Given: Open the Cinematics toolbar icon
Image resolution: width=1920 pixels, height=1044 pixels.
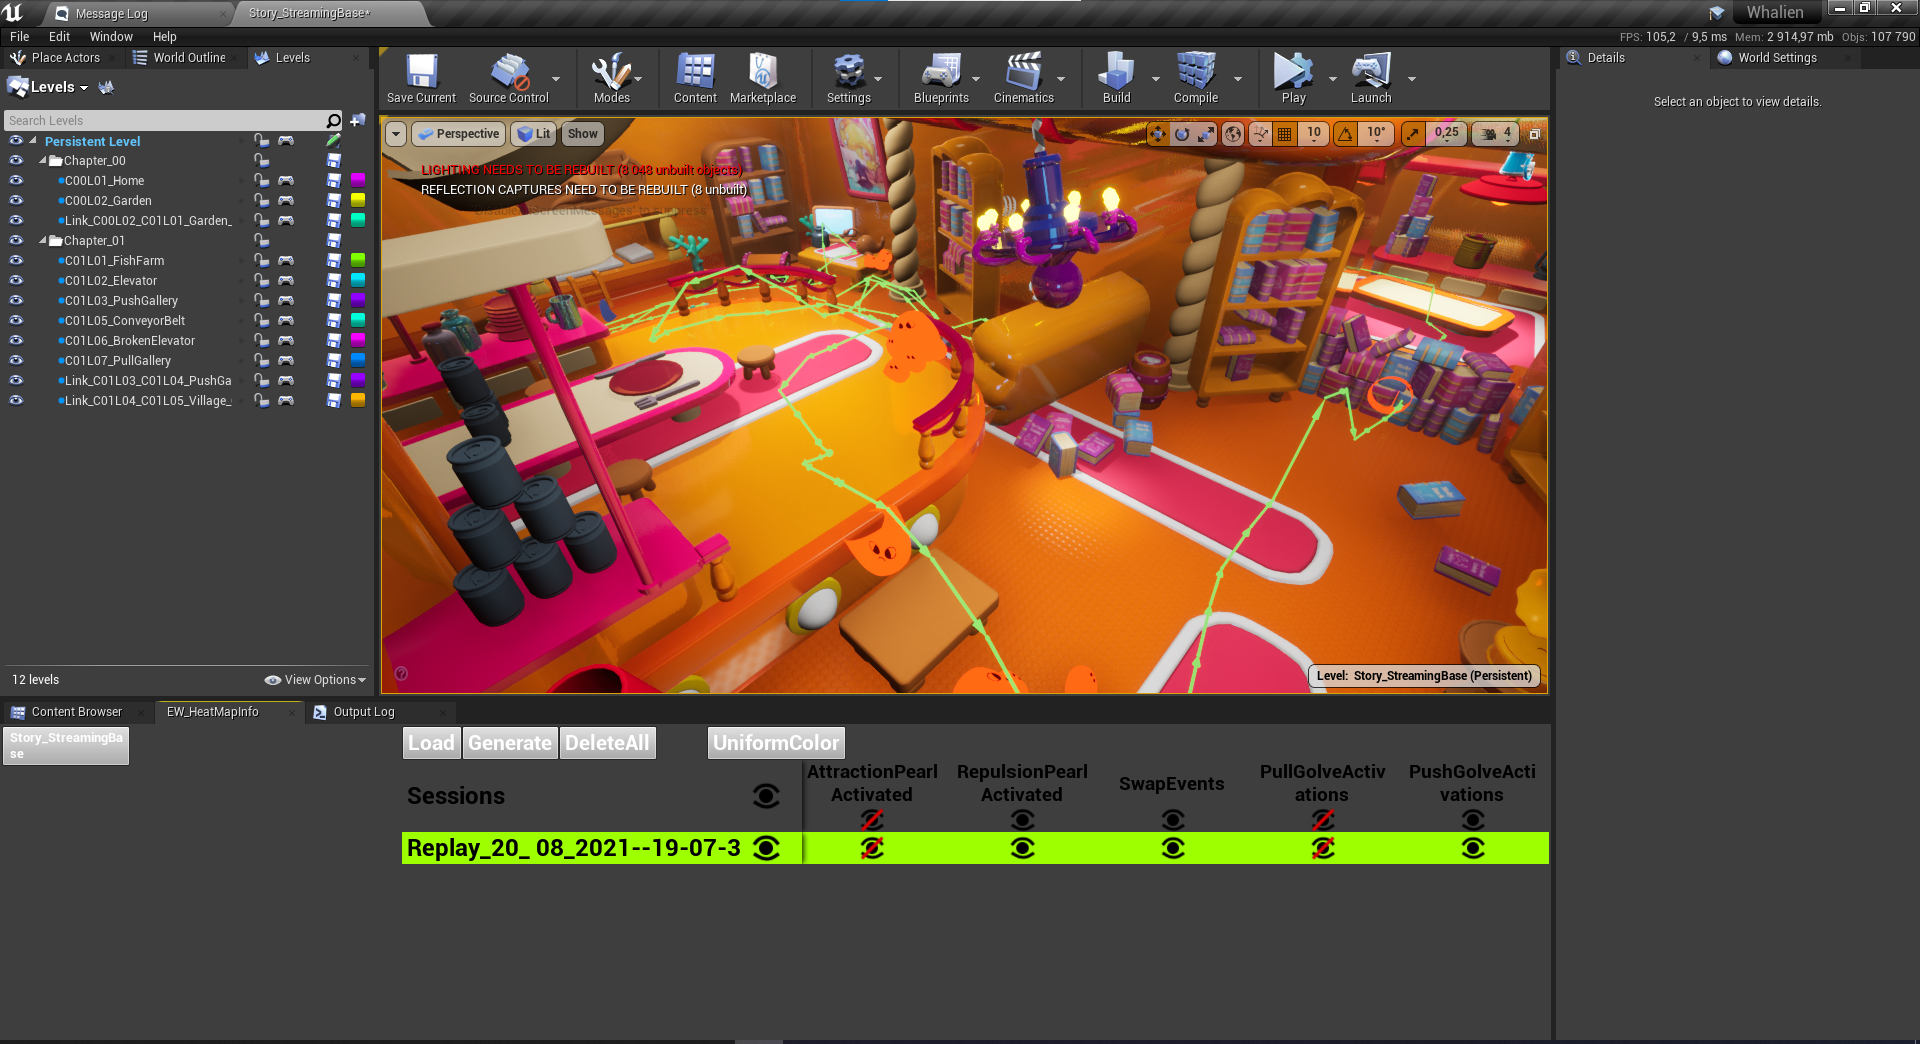Looking at the screenshot, I should [1024, 78].
